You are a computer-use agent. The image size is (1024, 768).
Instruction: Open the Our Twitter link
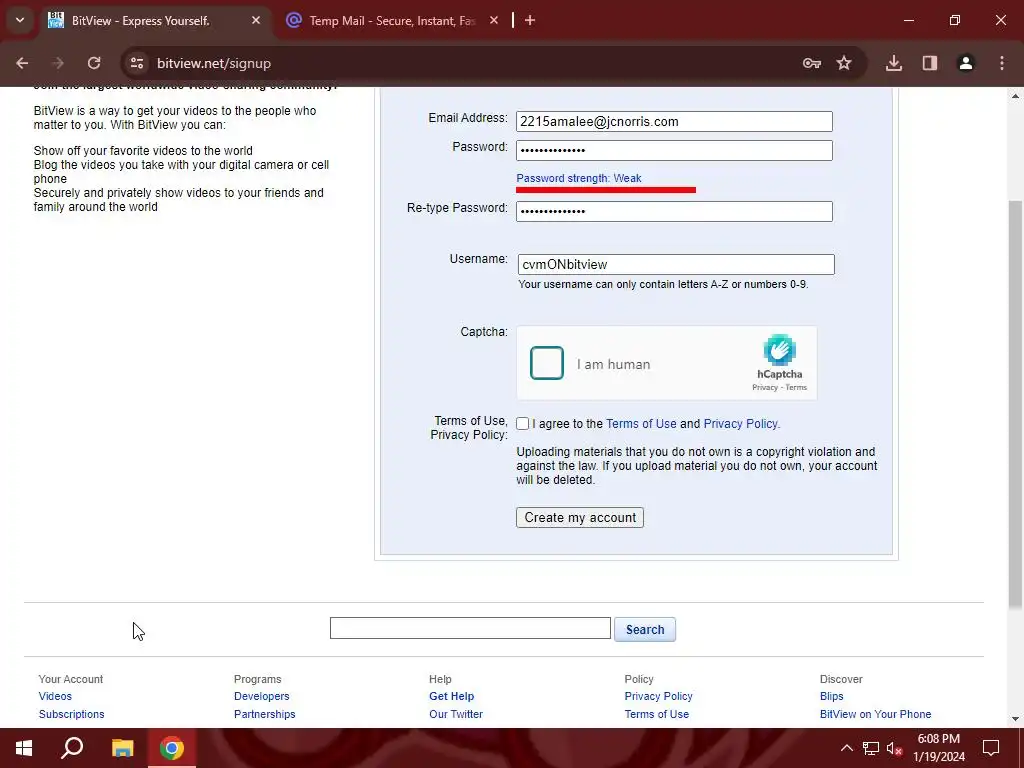coord(456,714)
